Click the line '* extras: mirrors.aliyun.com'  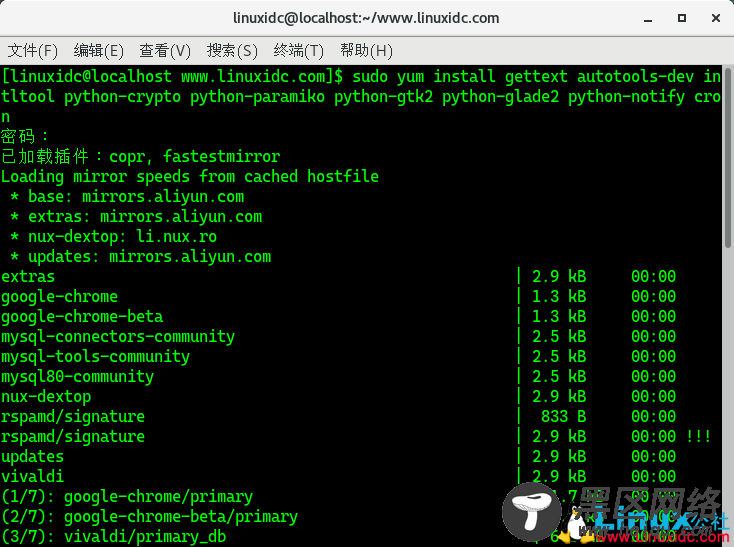[136, 217]
